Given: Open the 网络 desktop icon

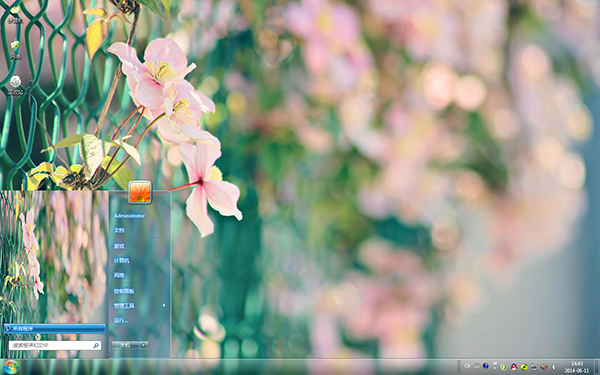Looking at the screenshot, I should pos(15,50).
